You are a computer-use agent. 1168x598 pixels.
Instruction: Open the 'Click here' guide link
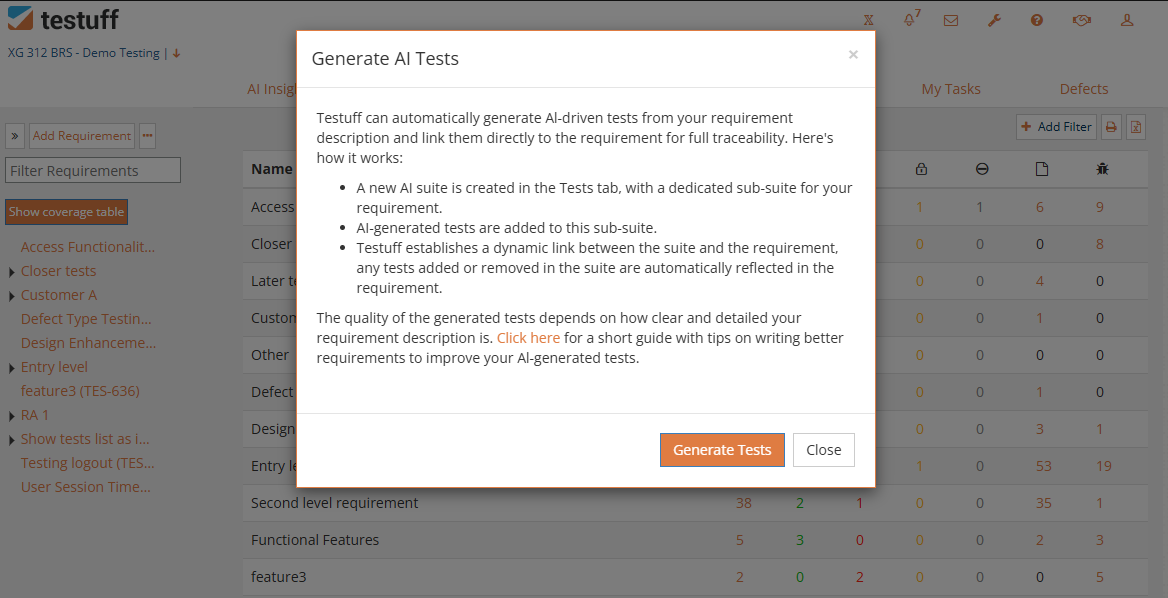pos(528,337)
